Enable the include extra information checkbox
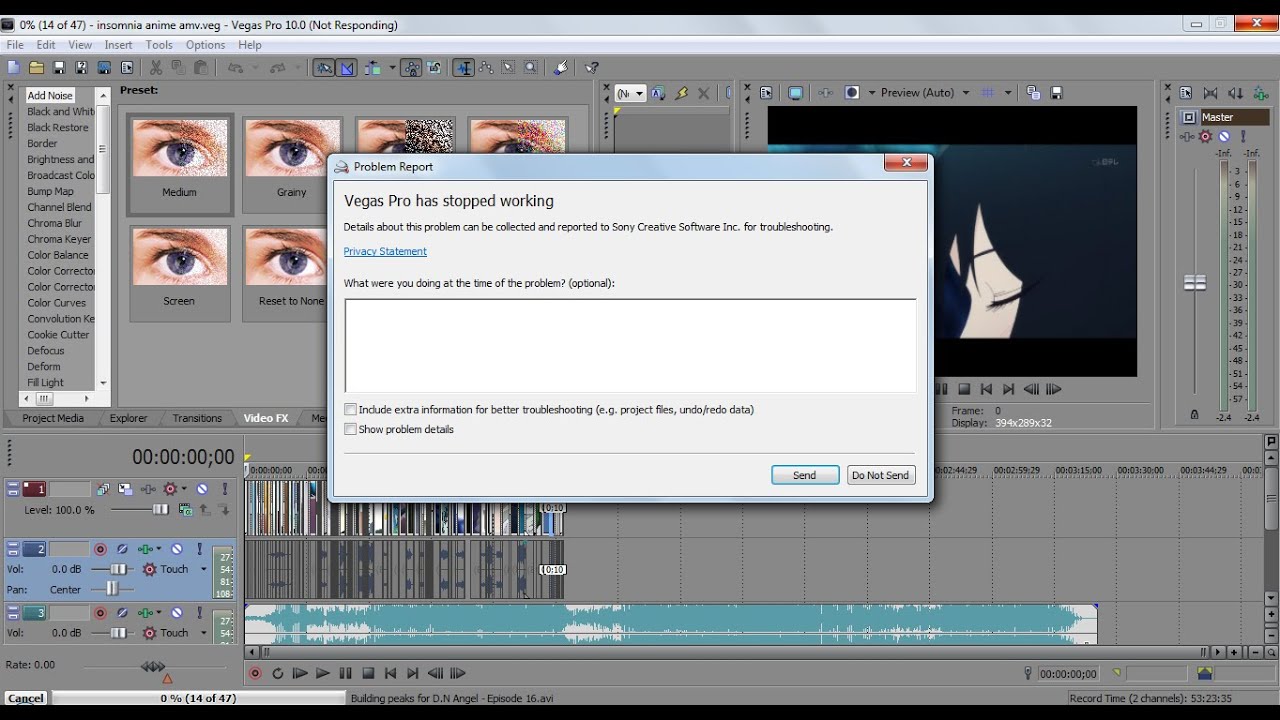The width and height of the screenshot is (1280, 720). coord(350,409)
